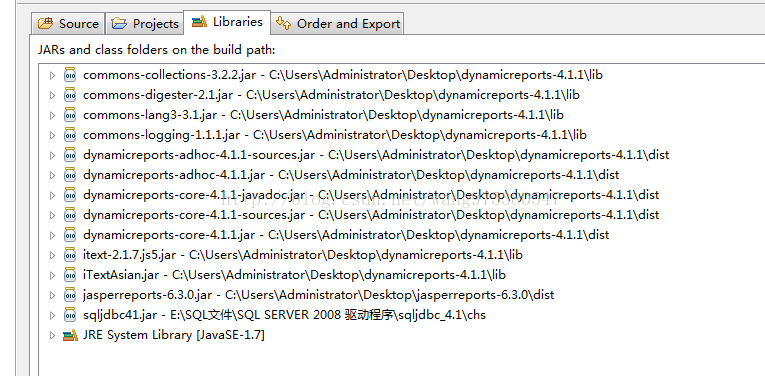
Task: Switch to the Source tab
Action: pyautogui.click(x=68, y=23)
